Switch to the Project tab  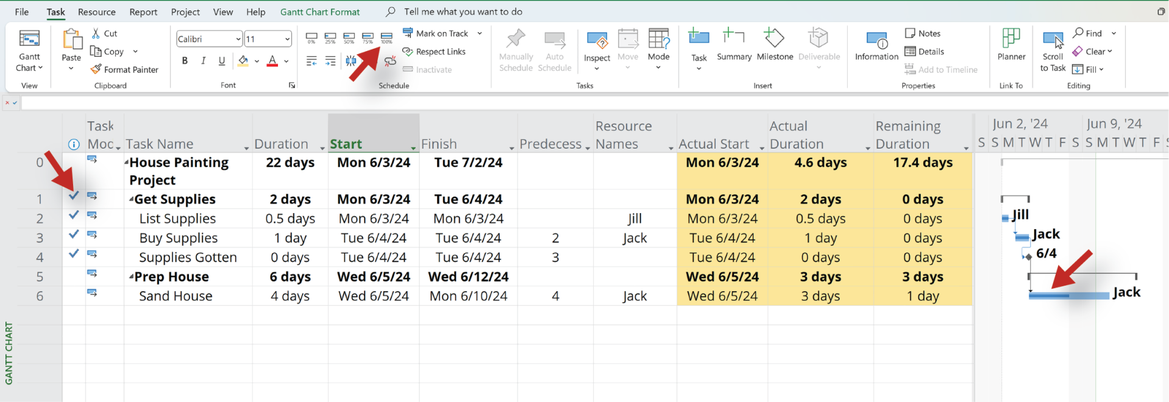(x=185, y=12)
